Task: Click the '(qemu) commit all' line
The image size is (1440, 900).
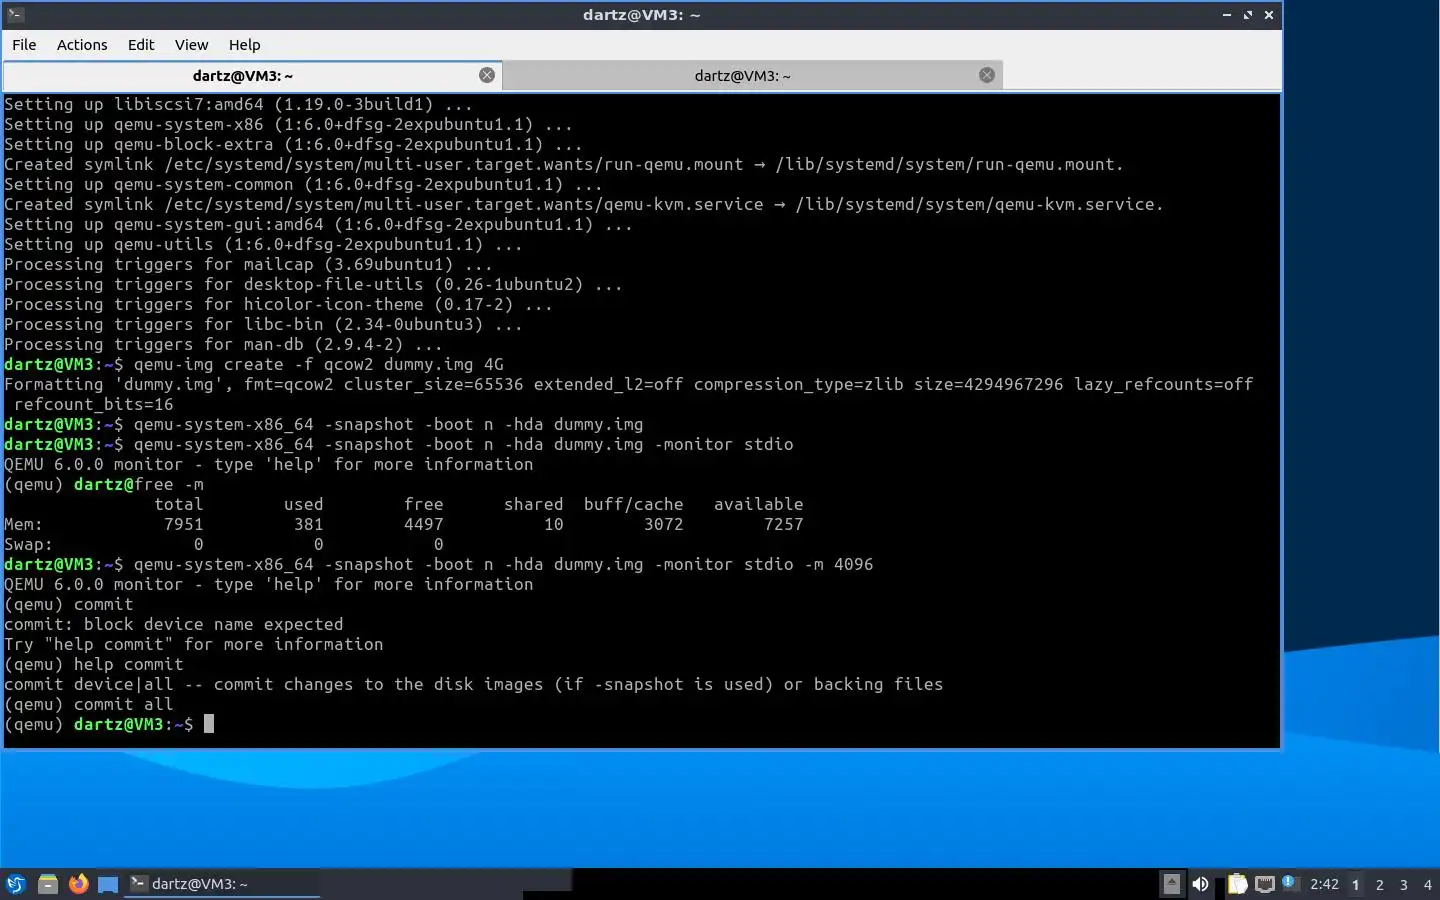Action: 89,704
